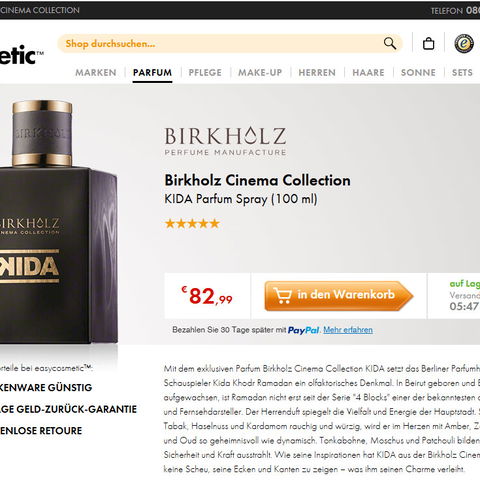
Task: Open the HERREN menu
Action: click(317, 72)
